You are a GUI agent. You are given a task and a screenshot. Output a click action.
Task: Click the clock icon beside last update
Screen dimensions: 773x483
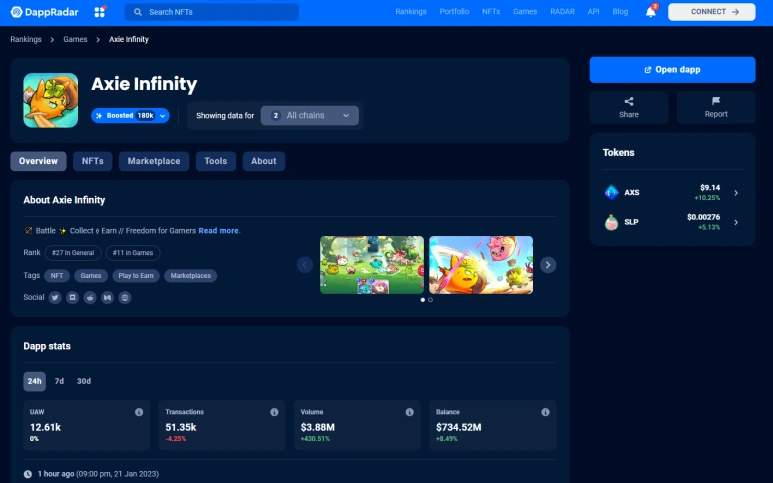pos(28,474)
